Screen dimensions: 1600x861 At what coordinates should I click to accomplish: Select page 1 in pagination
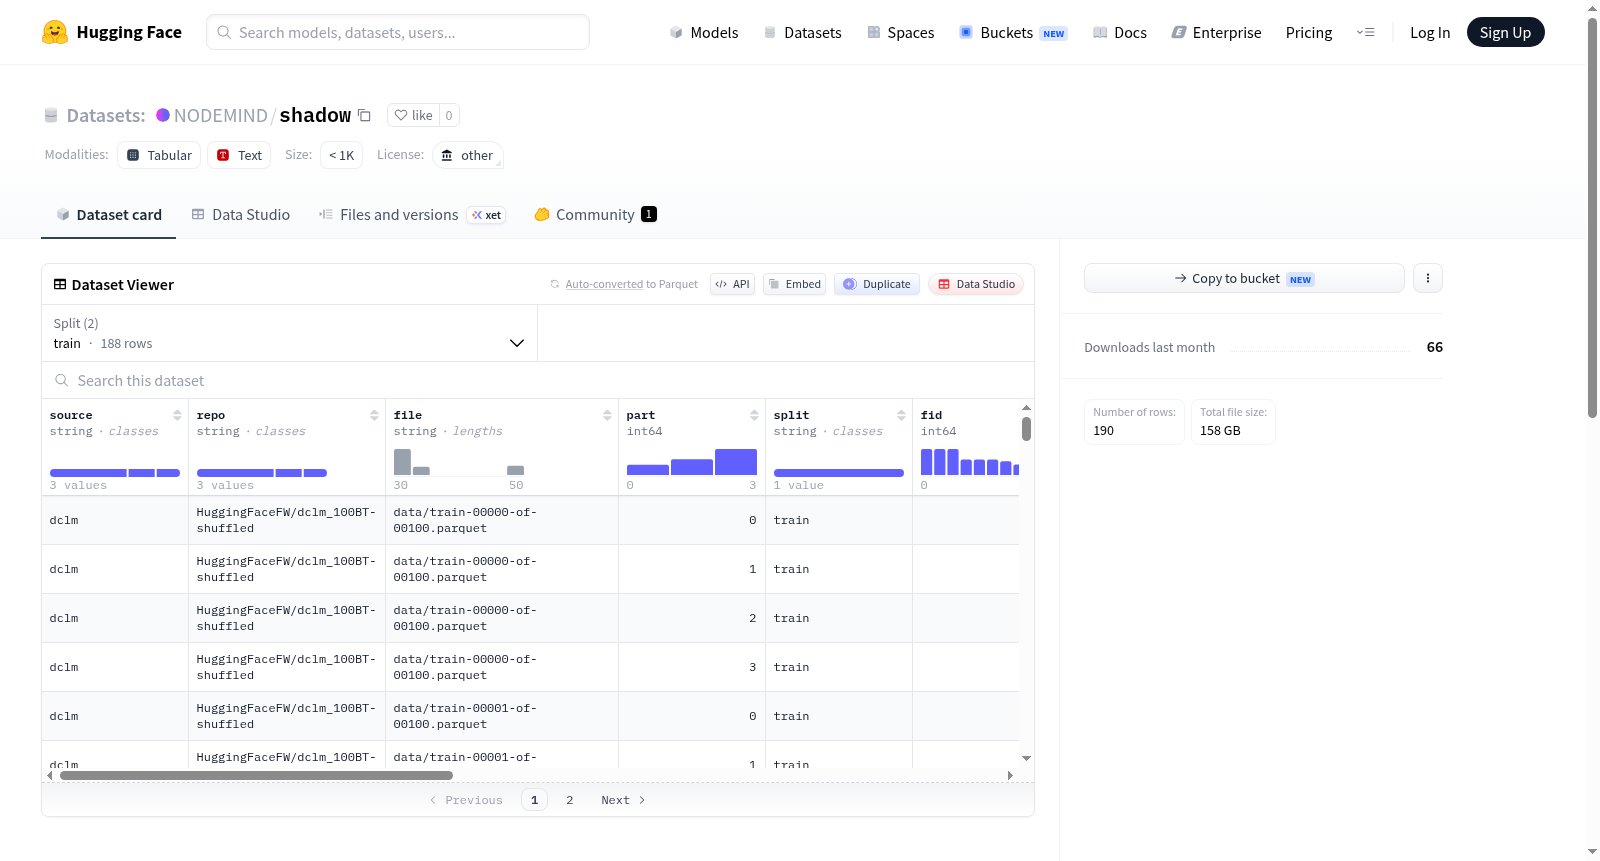pyautogui.click(x=534, y=800)
